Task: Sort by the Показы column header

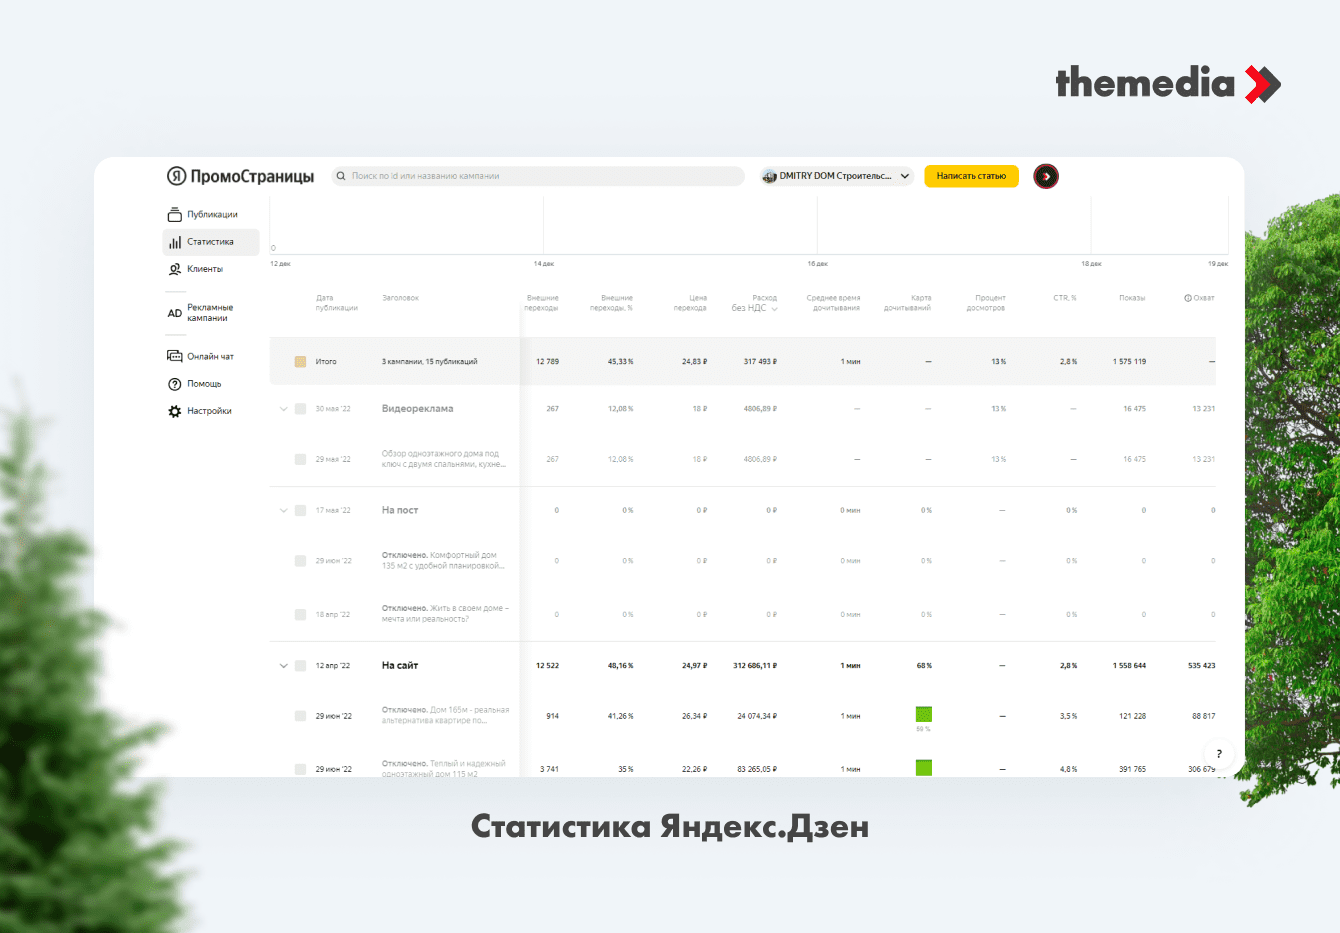Action: (1132, 298)
